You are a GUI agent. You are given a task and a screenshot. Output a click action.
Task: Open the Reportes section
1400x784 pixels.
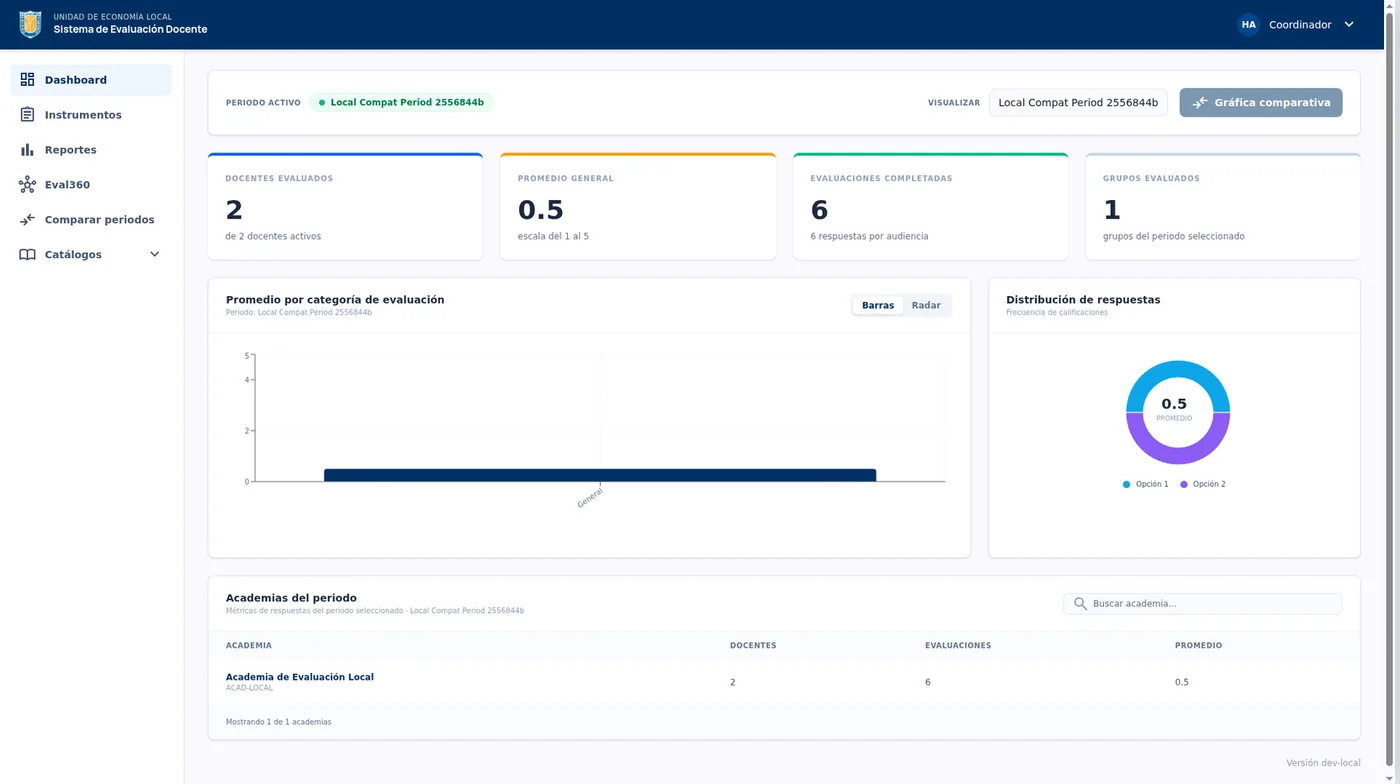tap(91, 150)
